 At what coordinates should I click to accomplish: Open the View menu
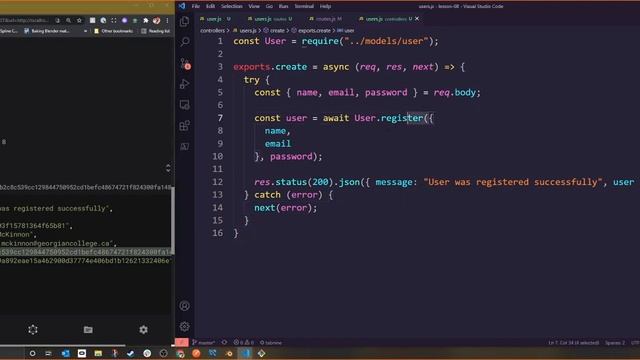pos(254,6)
